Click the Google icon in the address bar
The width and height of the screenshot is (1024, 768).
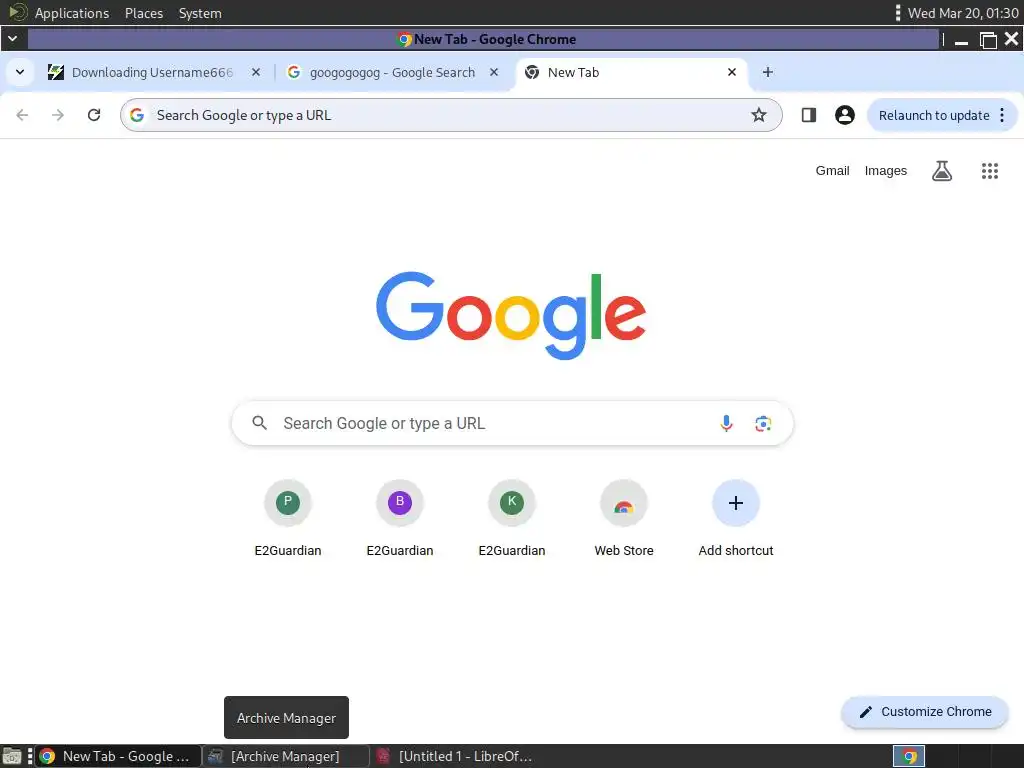click(136, 115)
